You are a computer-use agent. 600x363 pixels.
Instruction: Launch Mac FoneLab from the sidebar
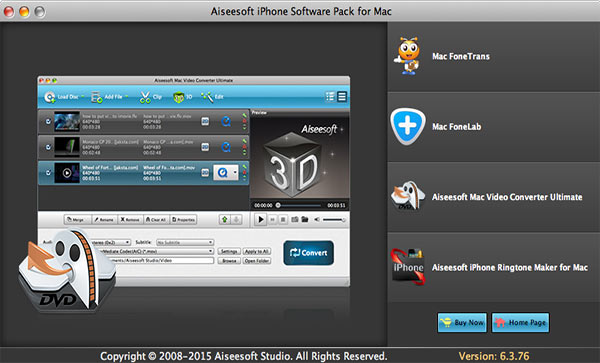click(494, 127)
